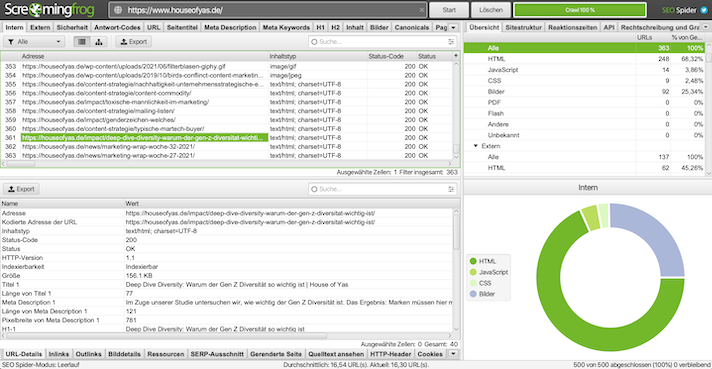Switch to list view icon

tap(82, 42)
